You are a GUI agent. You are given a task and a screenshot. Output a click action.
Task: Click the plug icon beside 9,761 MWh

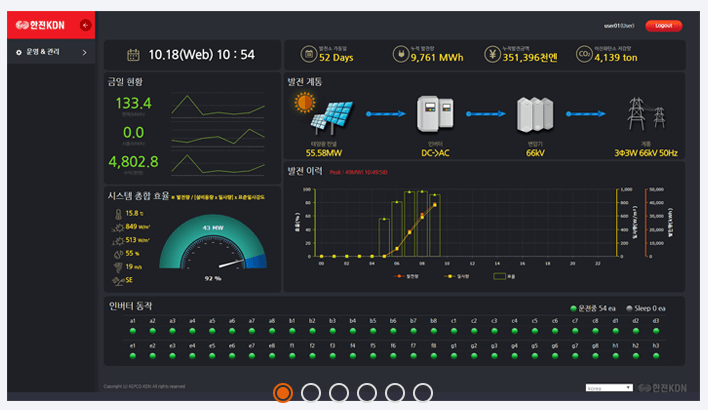(401, 54)
